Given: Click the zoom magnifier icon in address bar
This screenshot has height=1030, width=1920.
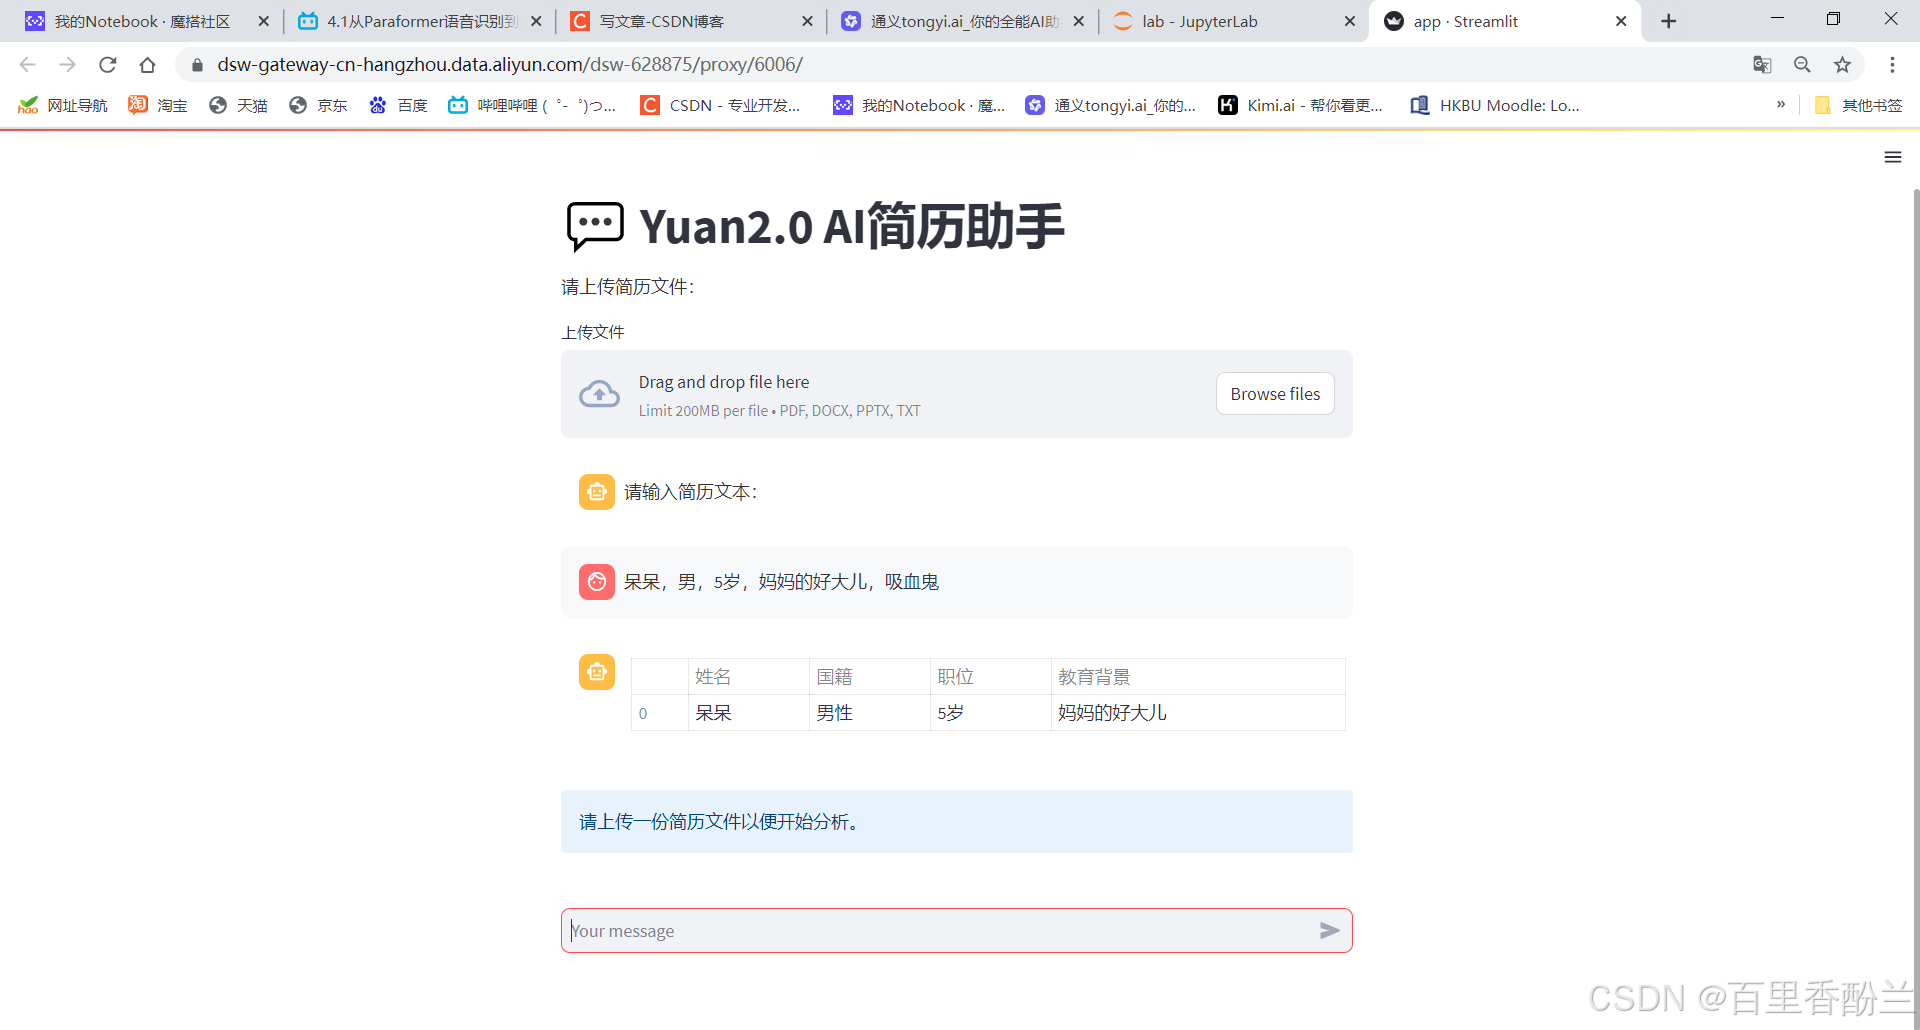Looking at the screenshot, I should click(x=1802, y=65).
